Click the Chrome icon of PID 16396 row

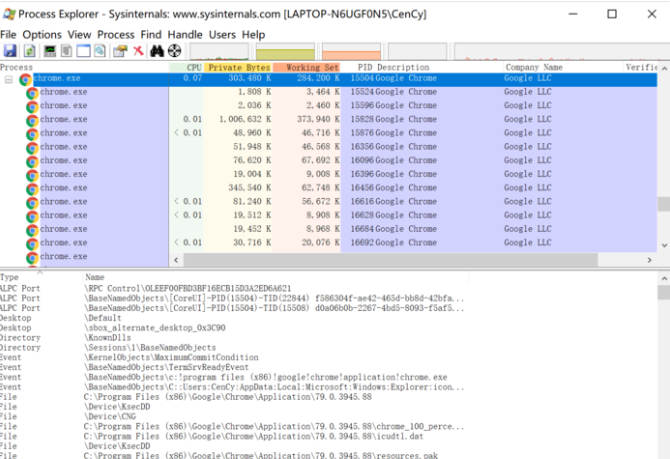32,175
